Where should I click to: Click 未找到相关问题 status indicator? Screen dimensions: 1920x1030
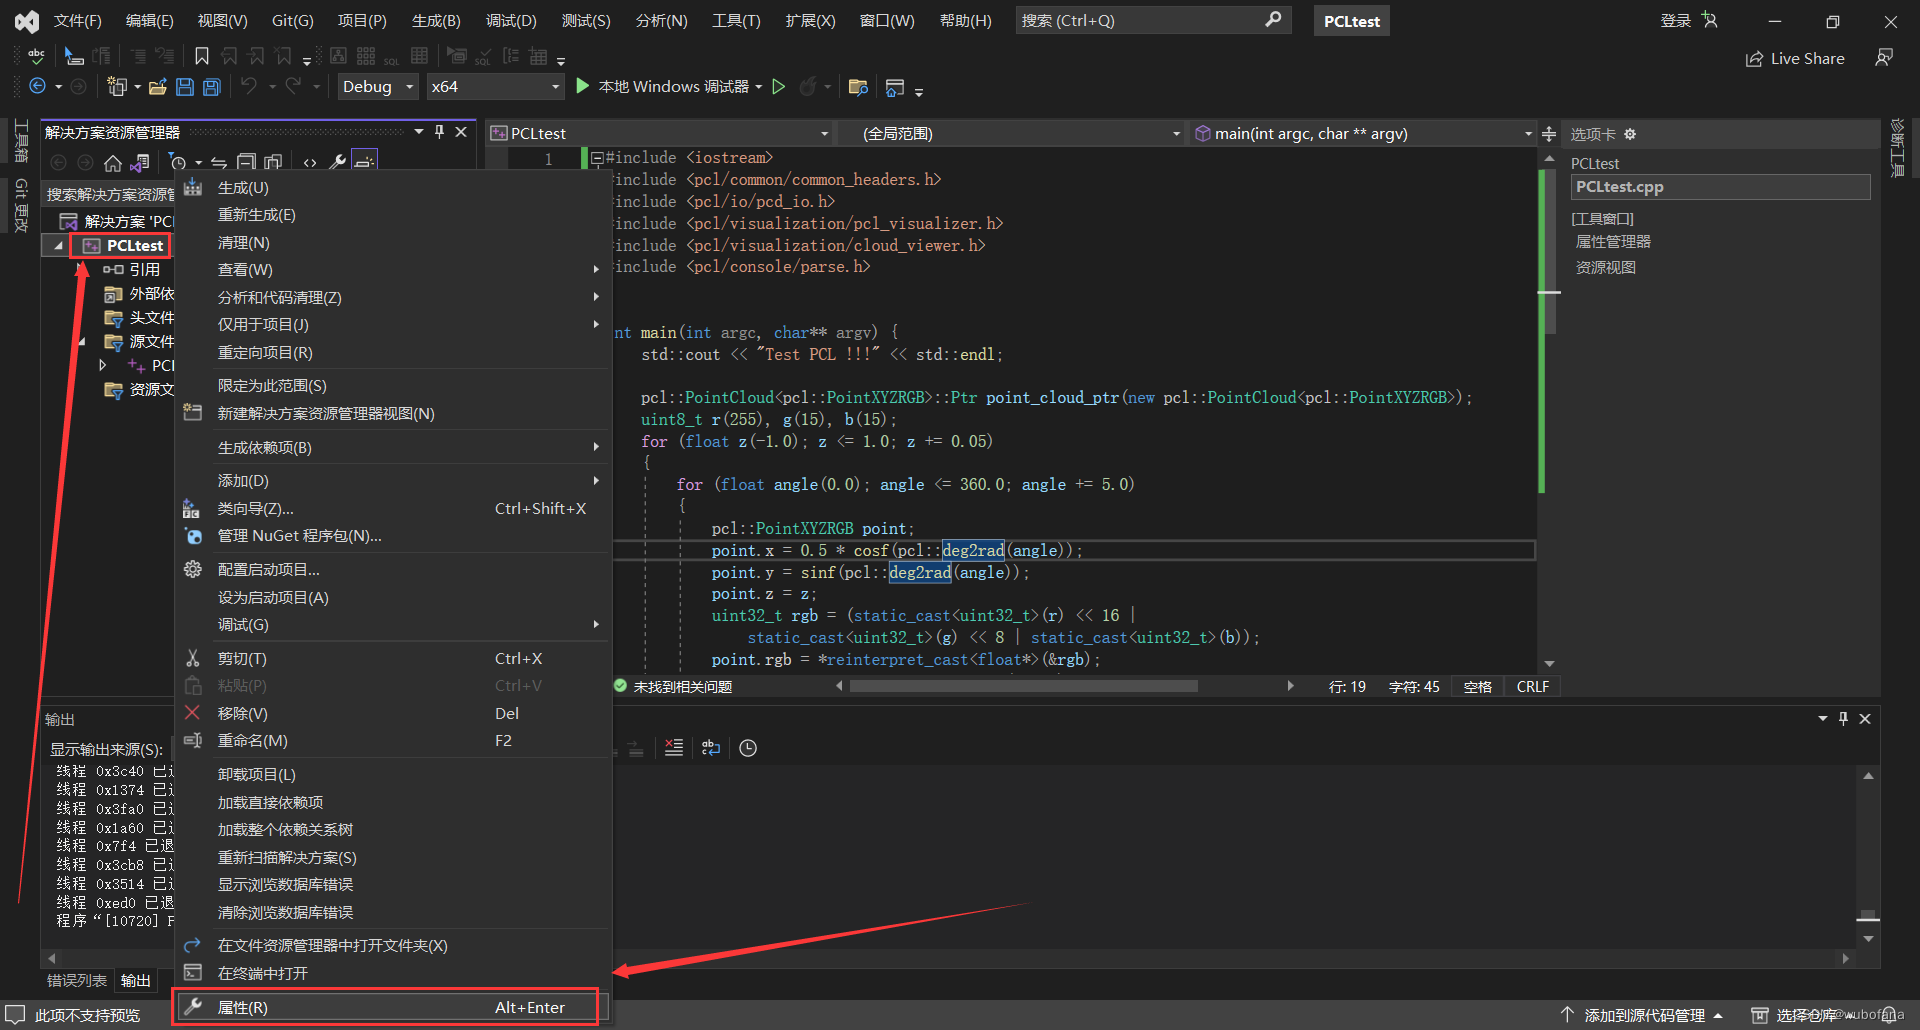point(673,687)
